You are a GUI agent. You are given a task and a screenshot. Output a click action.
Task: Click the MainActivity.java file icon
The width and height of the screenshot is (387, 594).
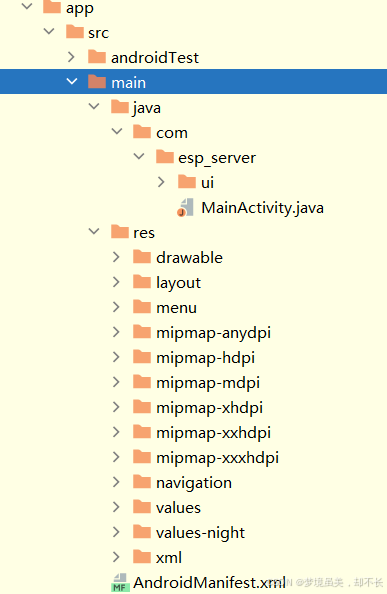pos(186,208)
